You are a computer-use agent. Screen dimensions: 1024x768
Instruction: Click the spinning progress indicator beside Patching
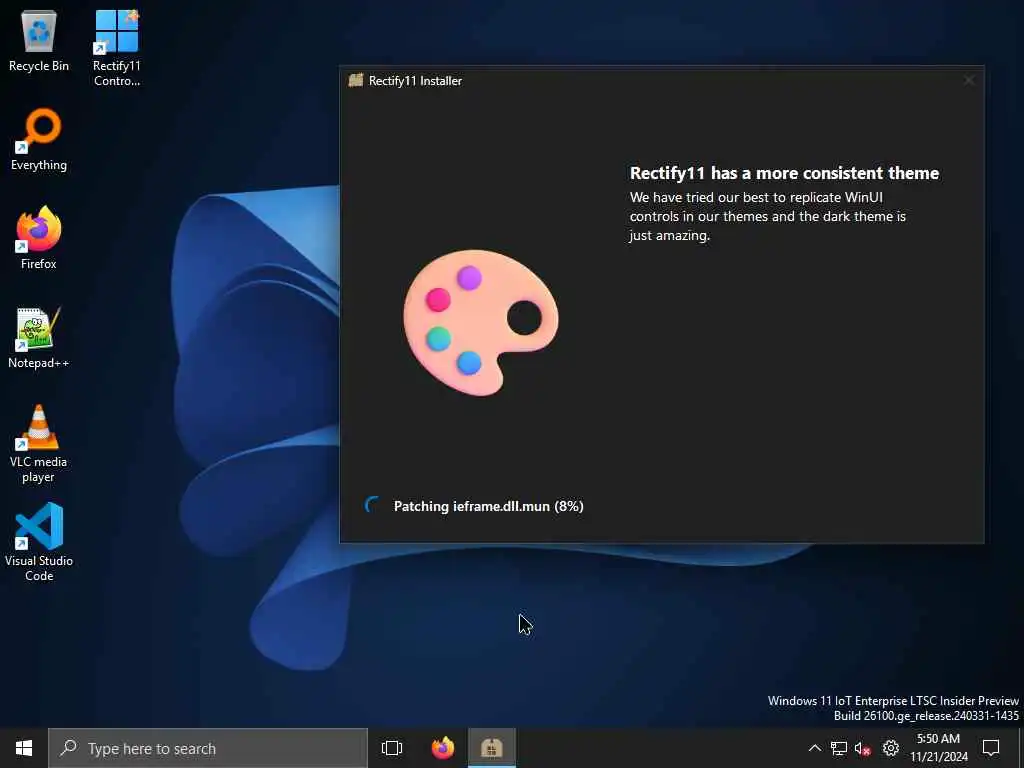coord(372,505)
